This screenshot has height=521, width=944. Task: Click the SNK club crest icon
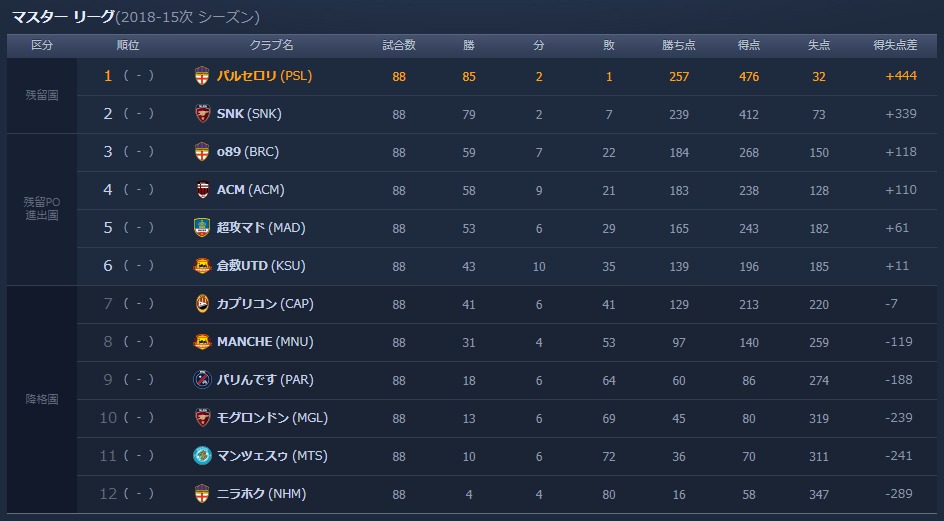[202, 114]
